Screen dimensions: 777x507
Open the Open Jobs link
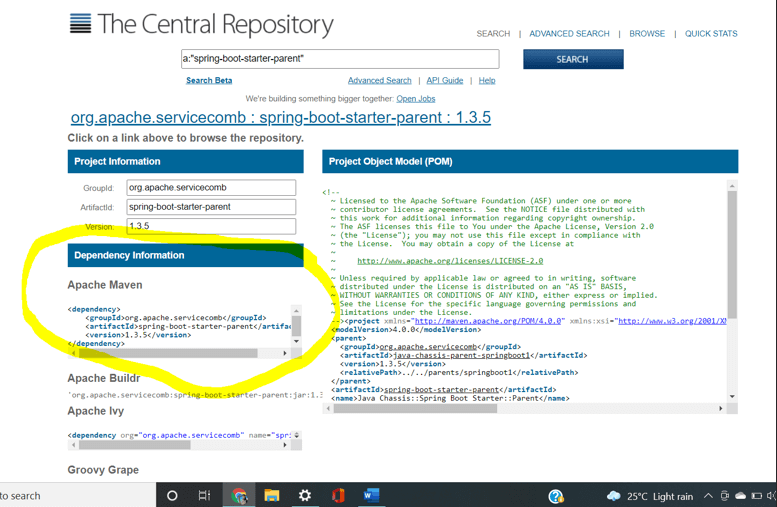[x=416, y=99]
